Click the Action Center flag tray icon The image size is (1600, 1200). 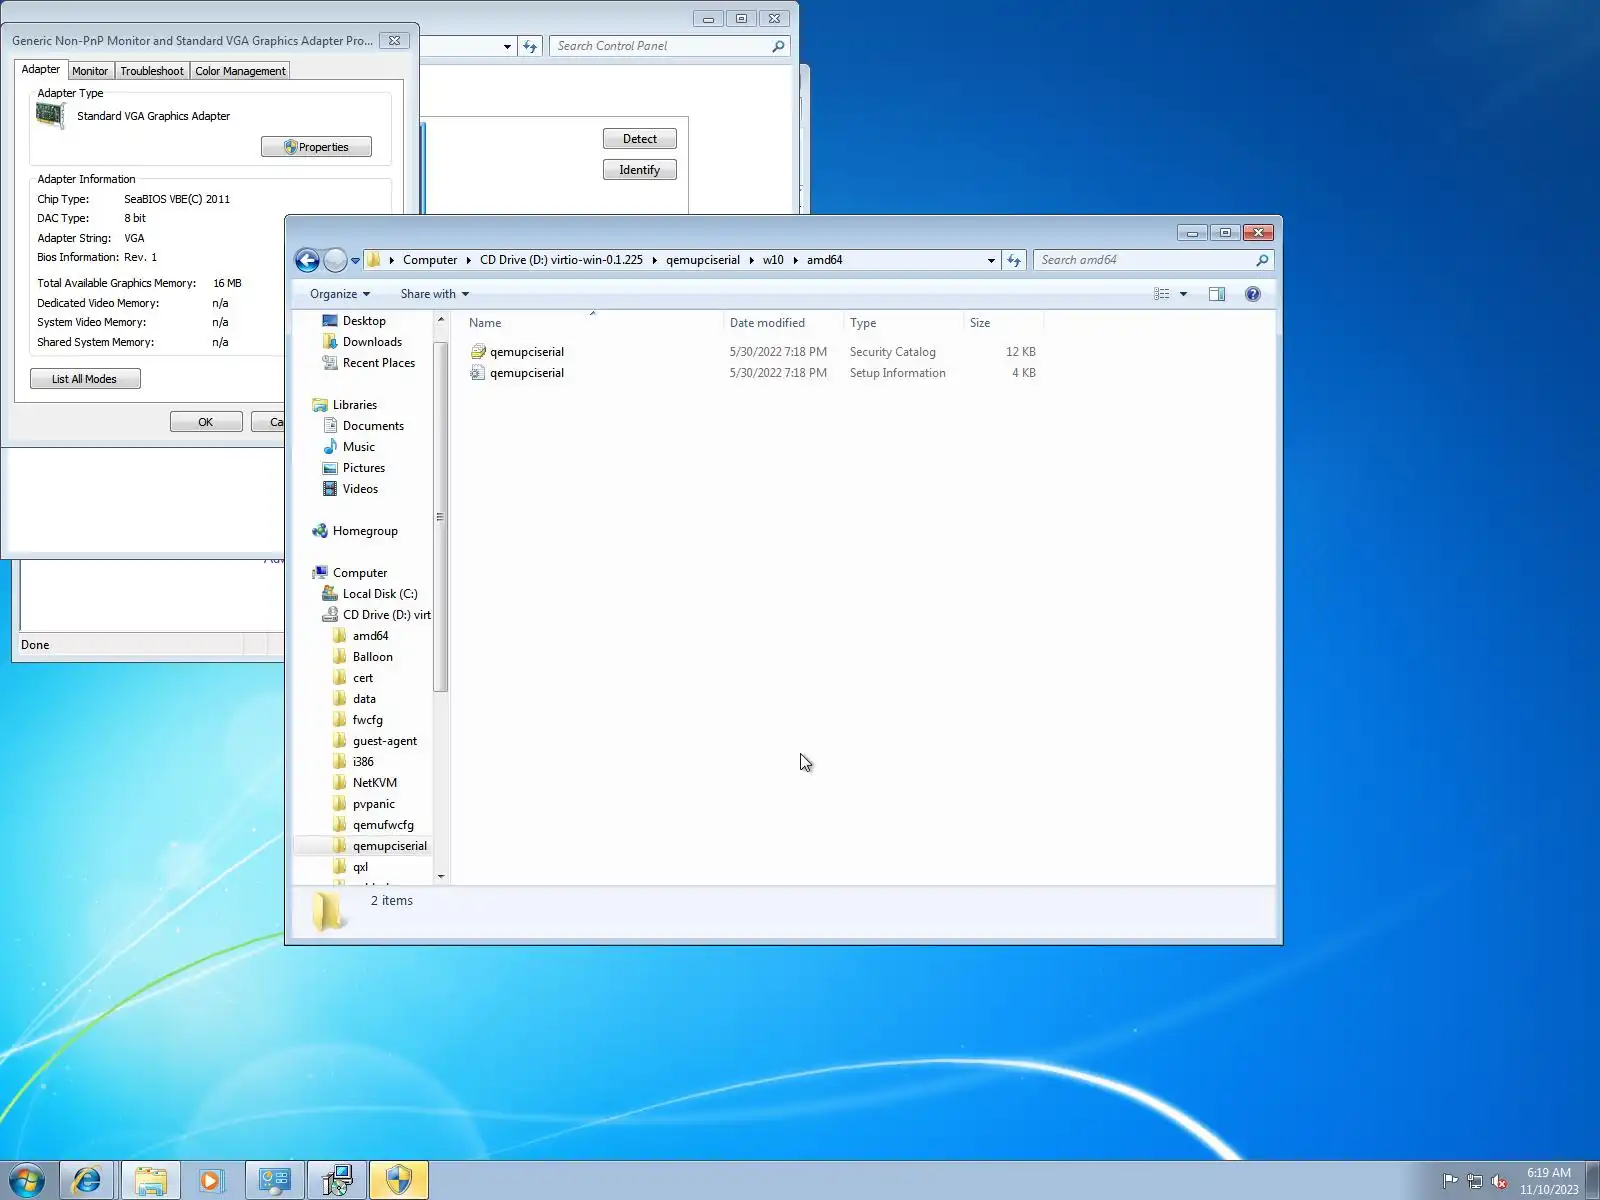tap(1450, 1181)
